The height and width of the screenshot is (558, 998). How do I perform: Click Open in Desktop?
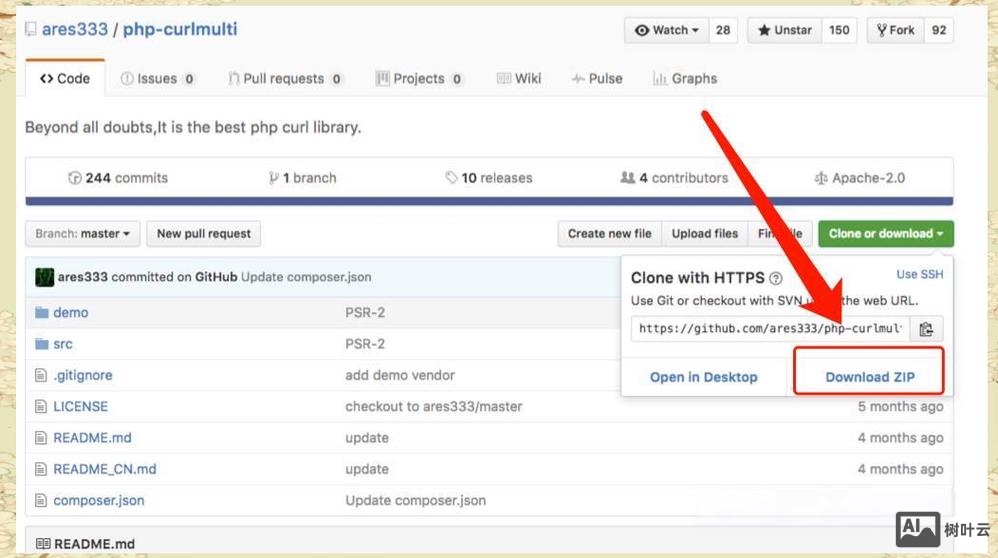(703, 377)
